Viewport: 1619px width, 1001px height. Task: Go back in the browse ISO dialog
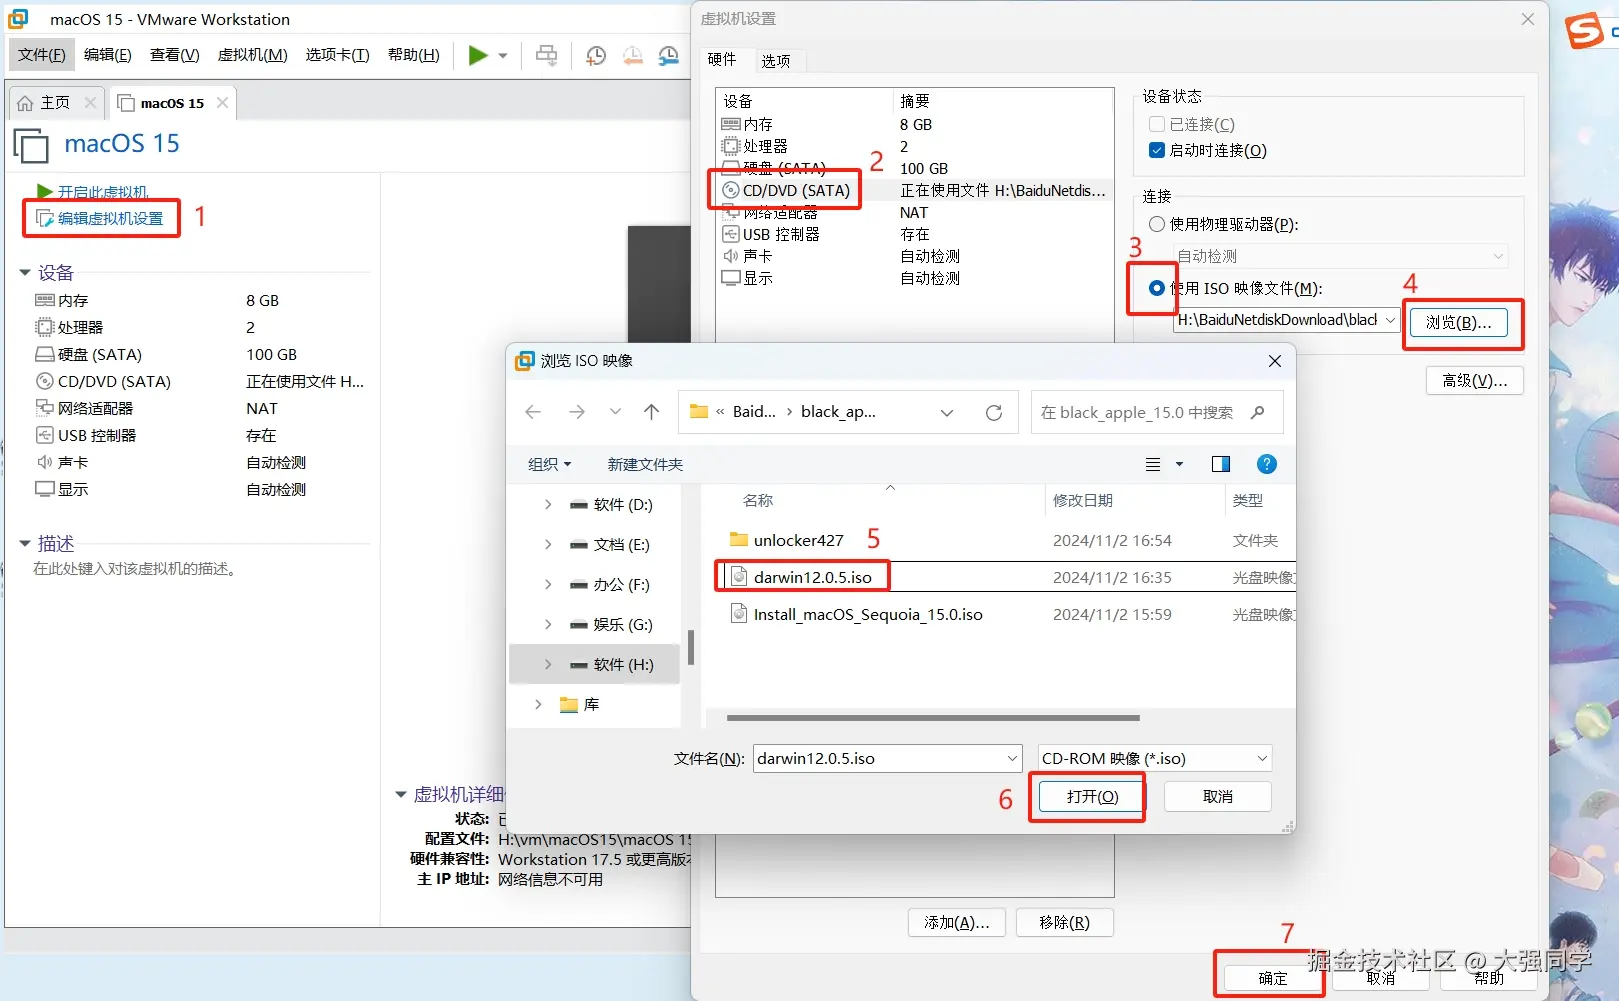pos(533,412)
